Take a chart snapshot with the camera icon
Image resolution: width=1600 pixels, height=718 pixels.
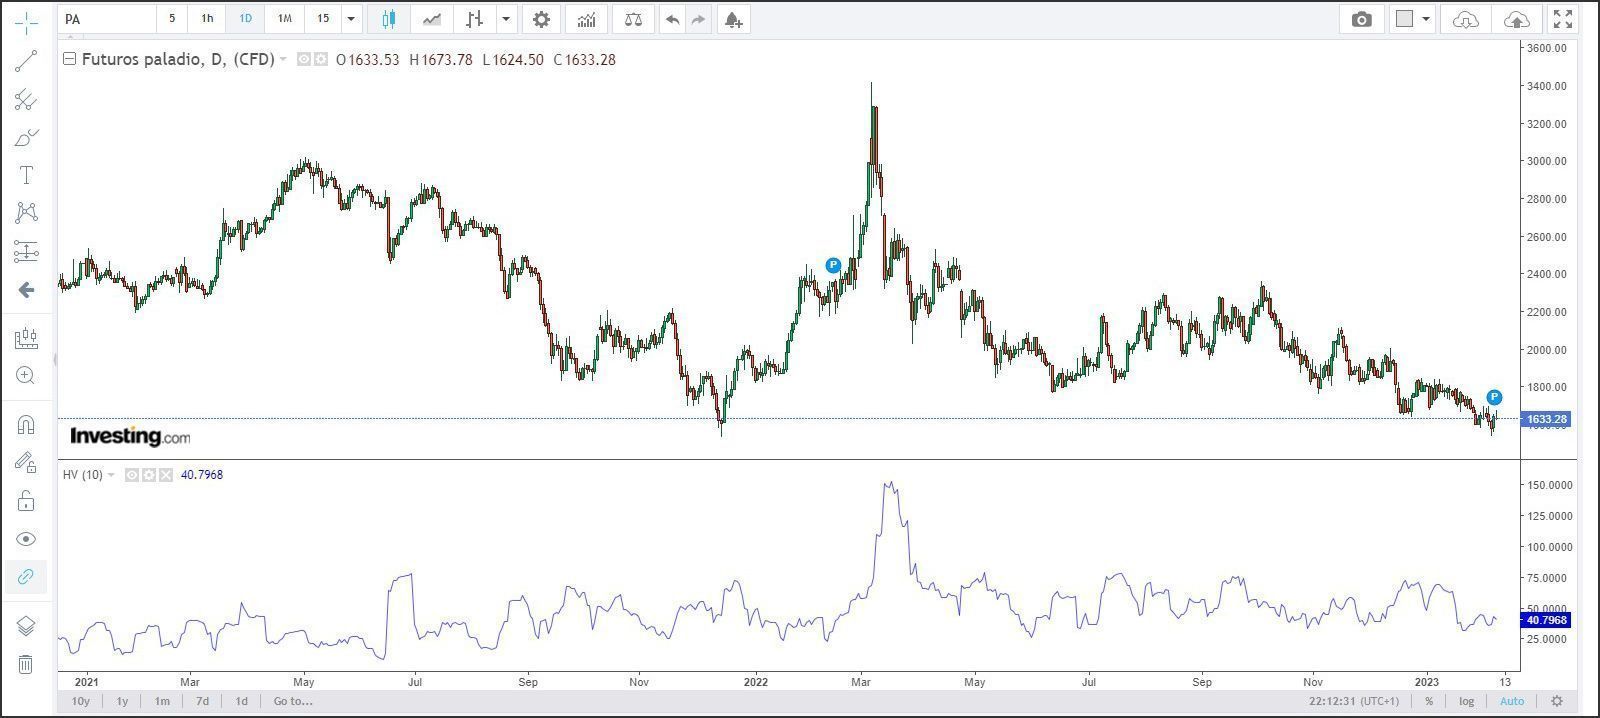click(x=1361, y=19)
